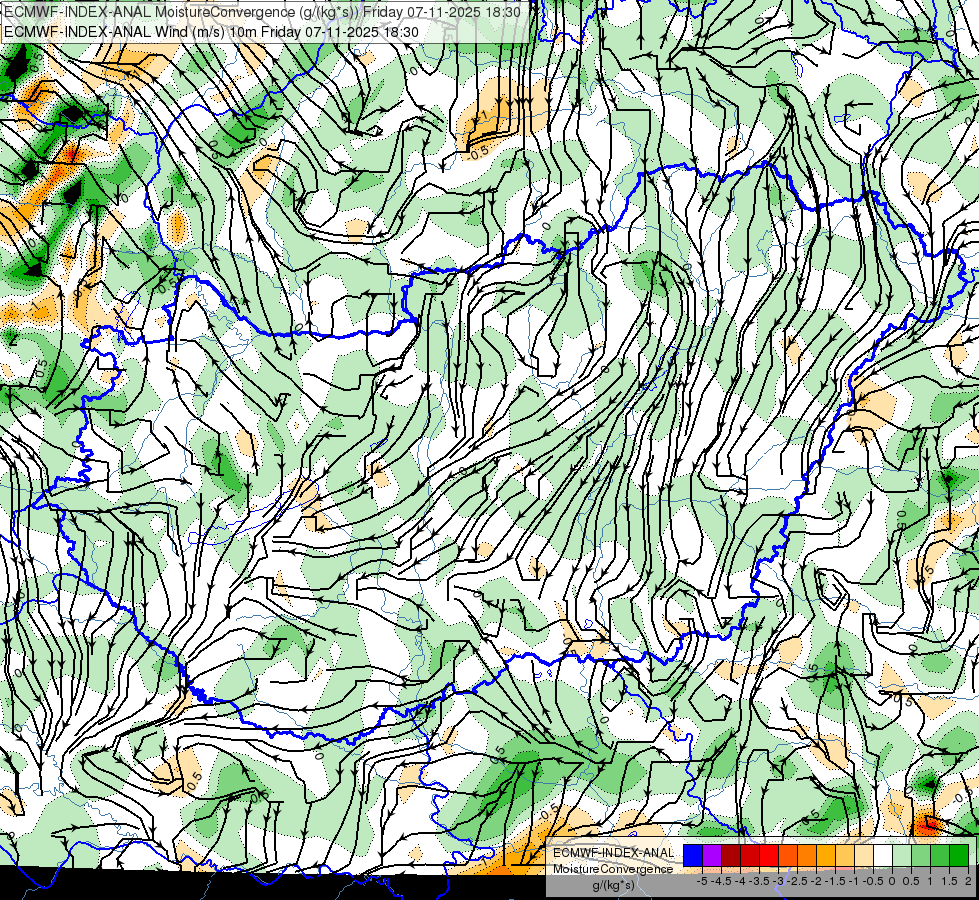
Task: Click the legend's MoistureConvergence label
Action: 613,869
